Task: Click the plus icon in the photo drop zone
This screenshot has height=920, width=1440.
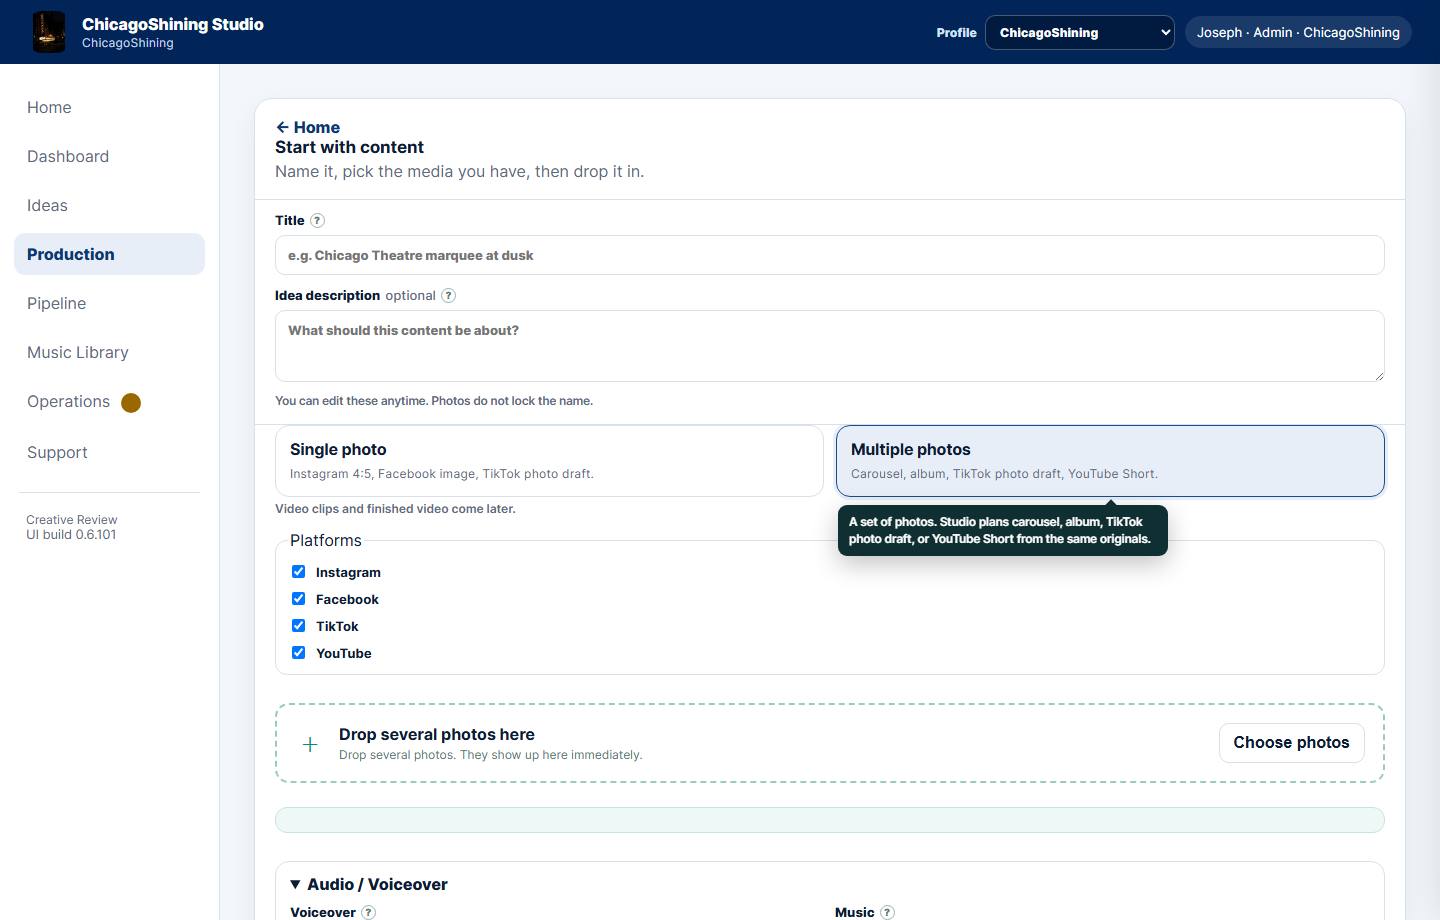Action: coord(310,744)
